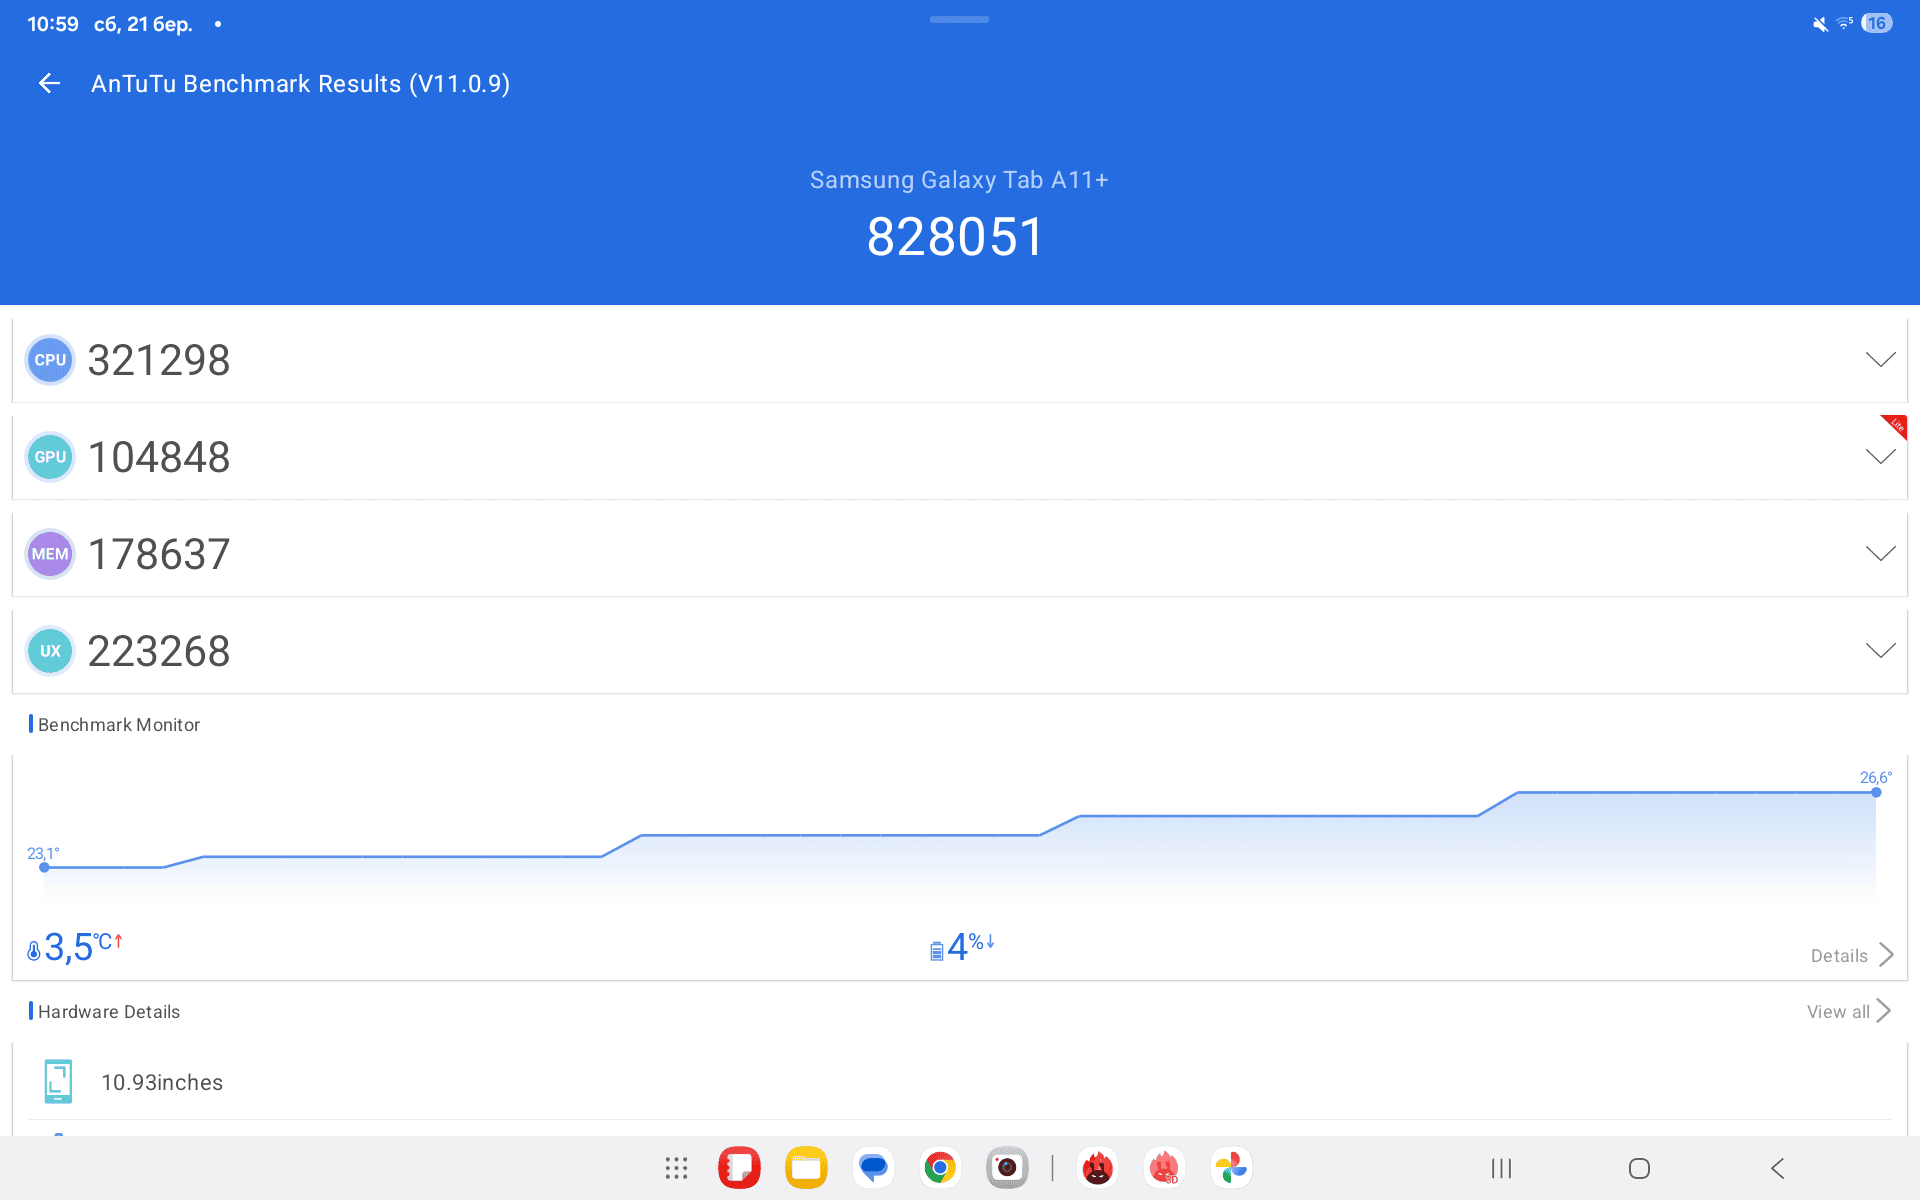Tap the 26,6° end point on the graph
1920x1200 pixels.
pos(1876,792)
